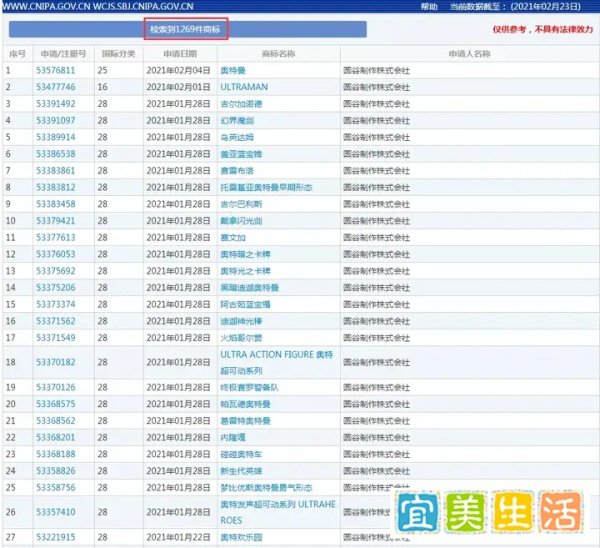The height and width of the screenshot is (548, 600).
Task: Select class 25 in the 53576811 row
Action: tap(102, 70)
